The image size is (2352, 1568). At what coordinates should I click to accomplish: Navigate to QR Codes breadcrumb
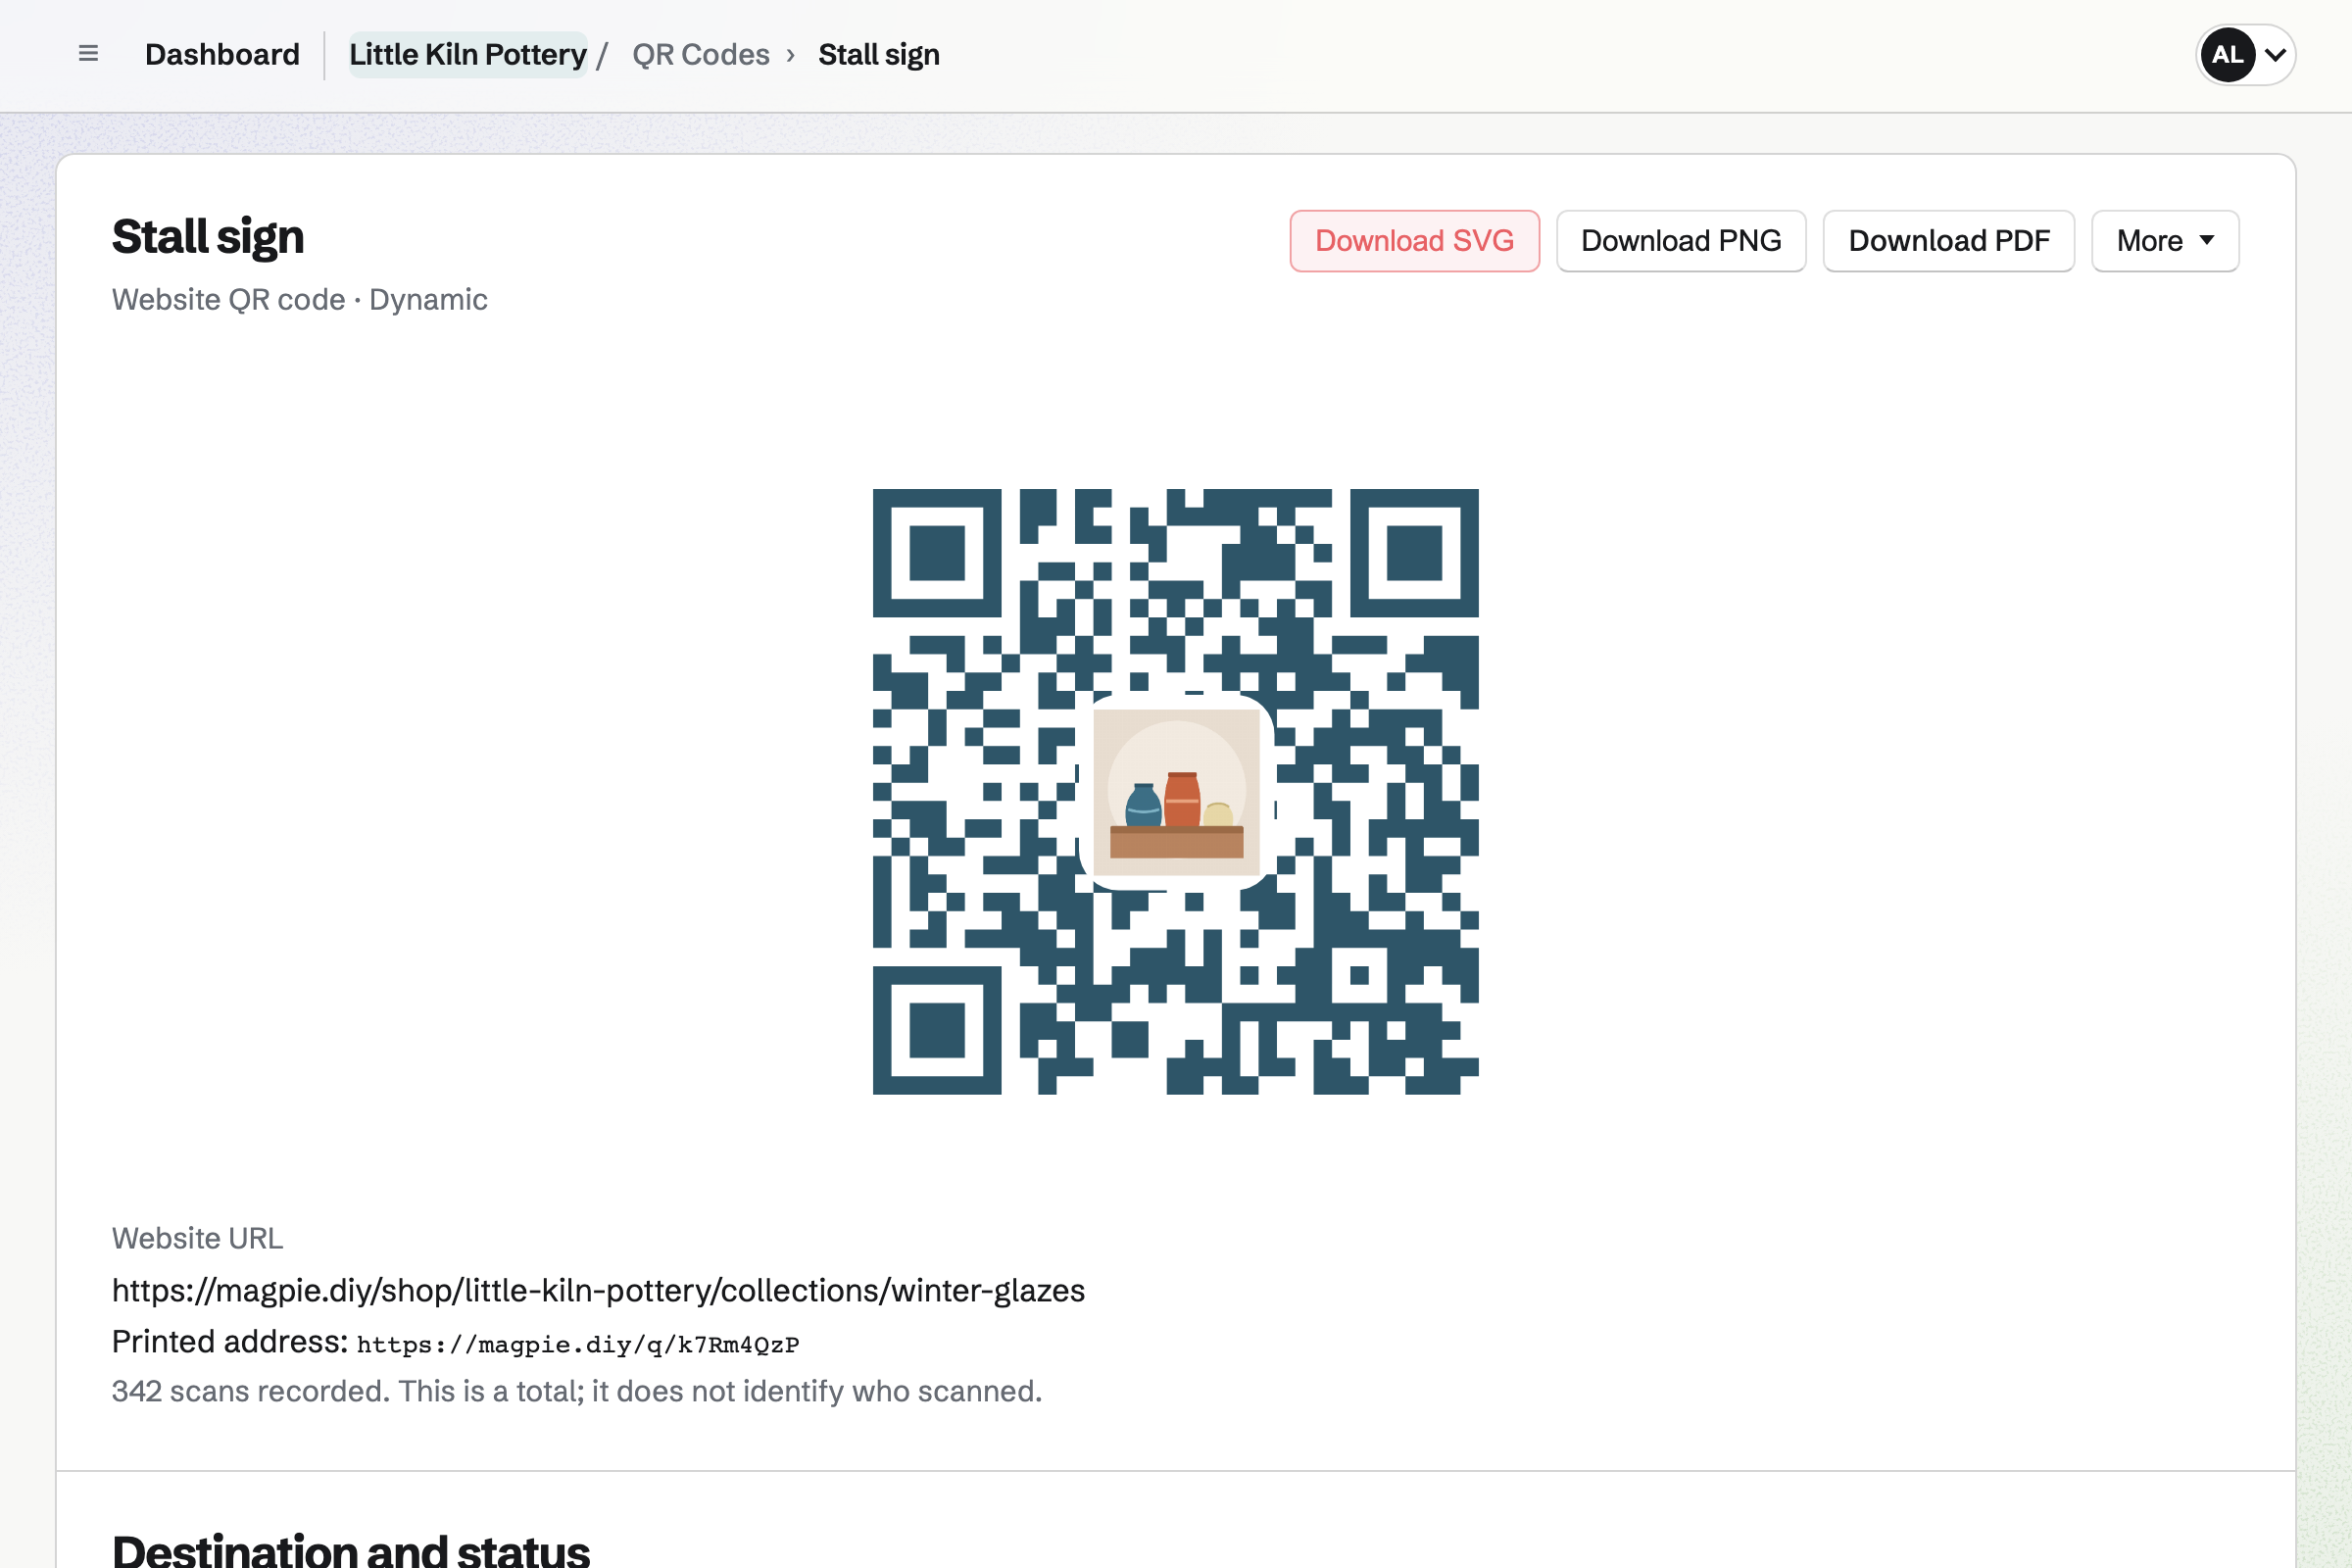coord(700,54)
